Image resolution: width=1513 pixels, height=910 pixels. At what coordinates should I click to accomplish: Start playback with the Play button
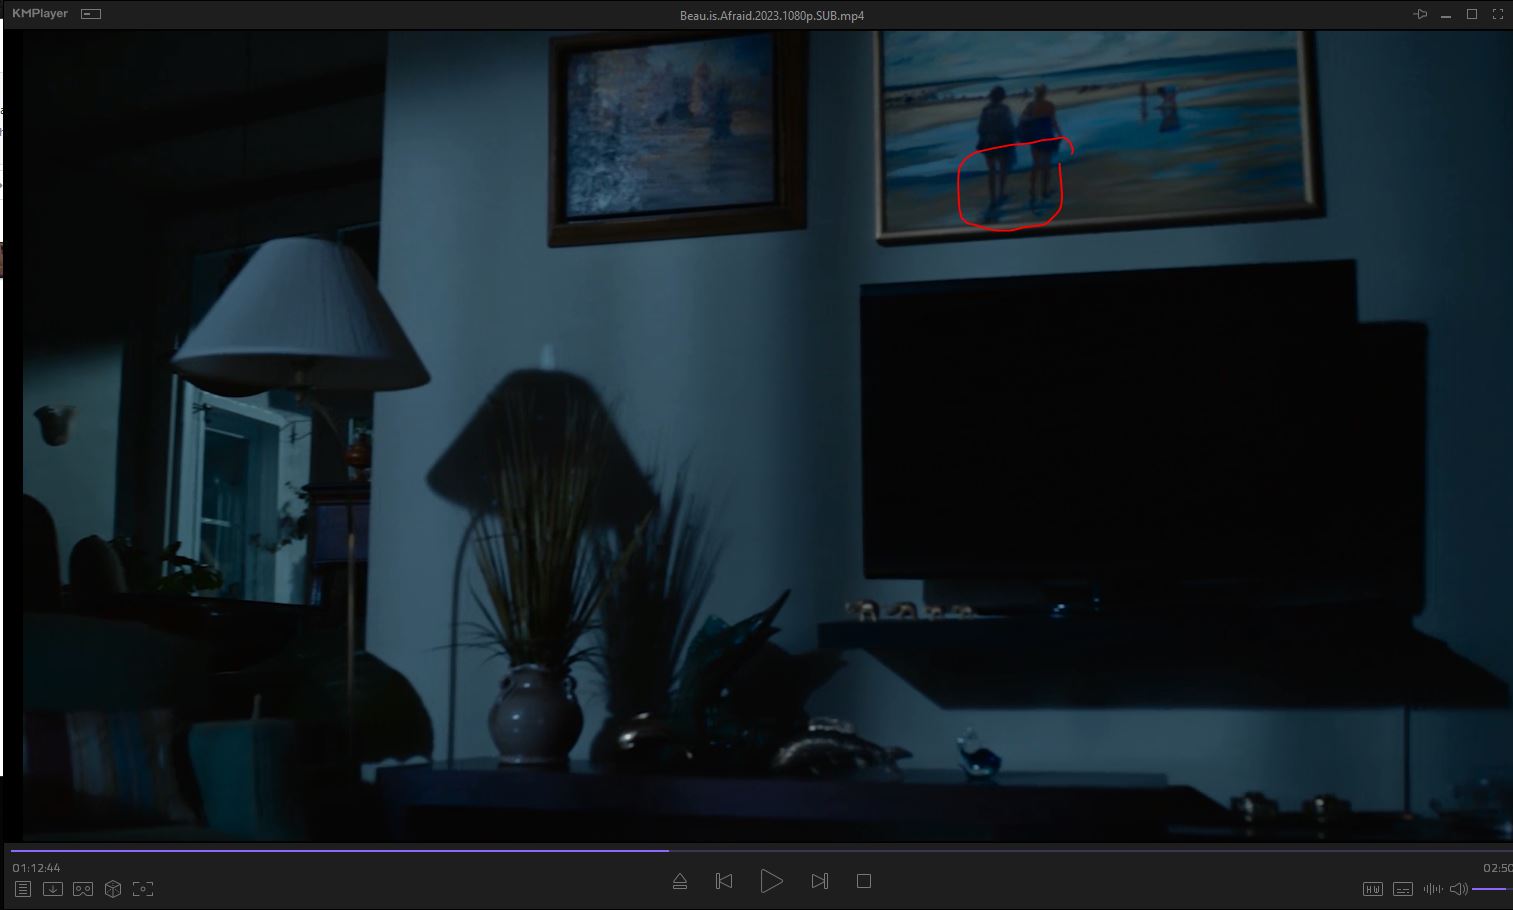click(771, 881)
